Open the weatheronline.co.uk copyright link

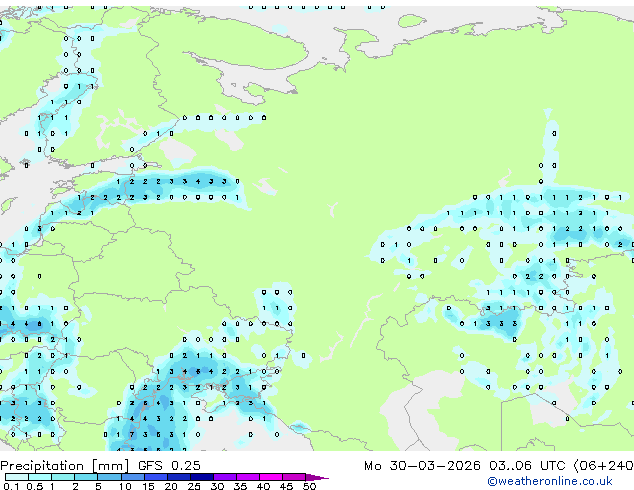(x=550, y=481)
